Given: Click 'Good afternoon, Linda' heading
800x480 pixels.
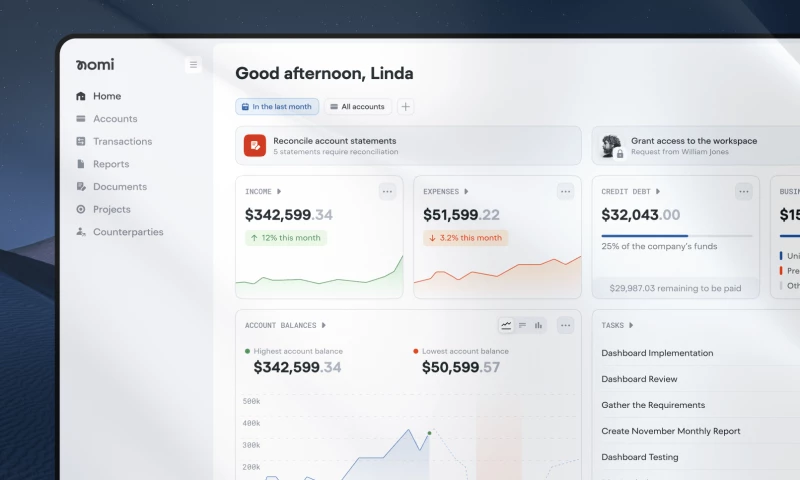Looking at the screenshot, I should pos(324,73).
